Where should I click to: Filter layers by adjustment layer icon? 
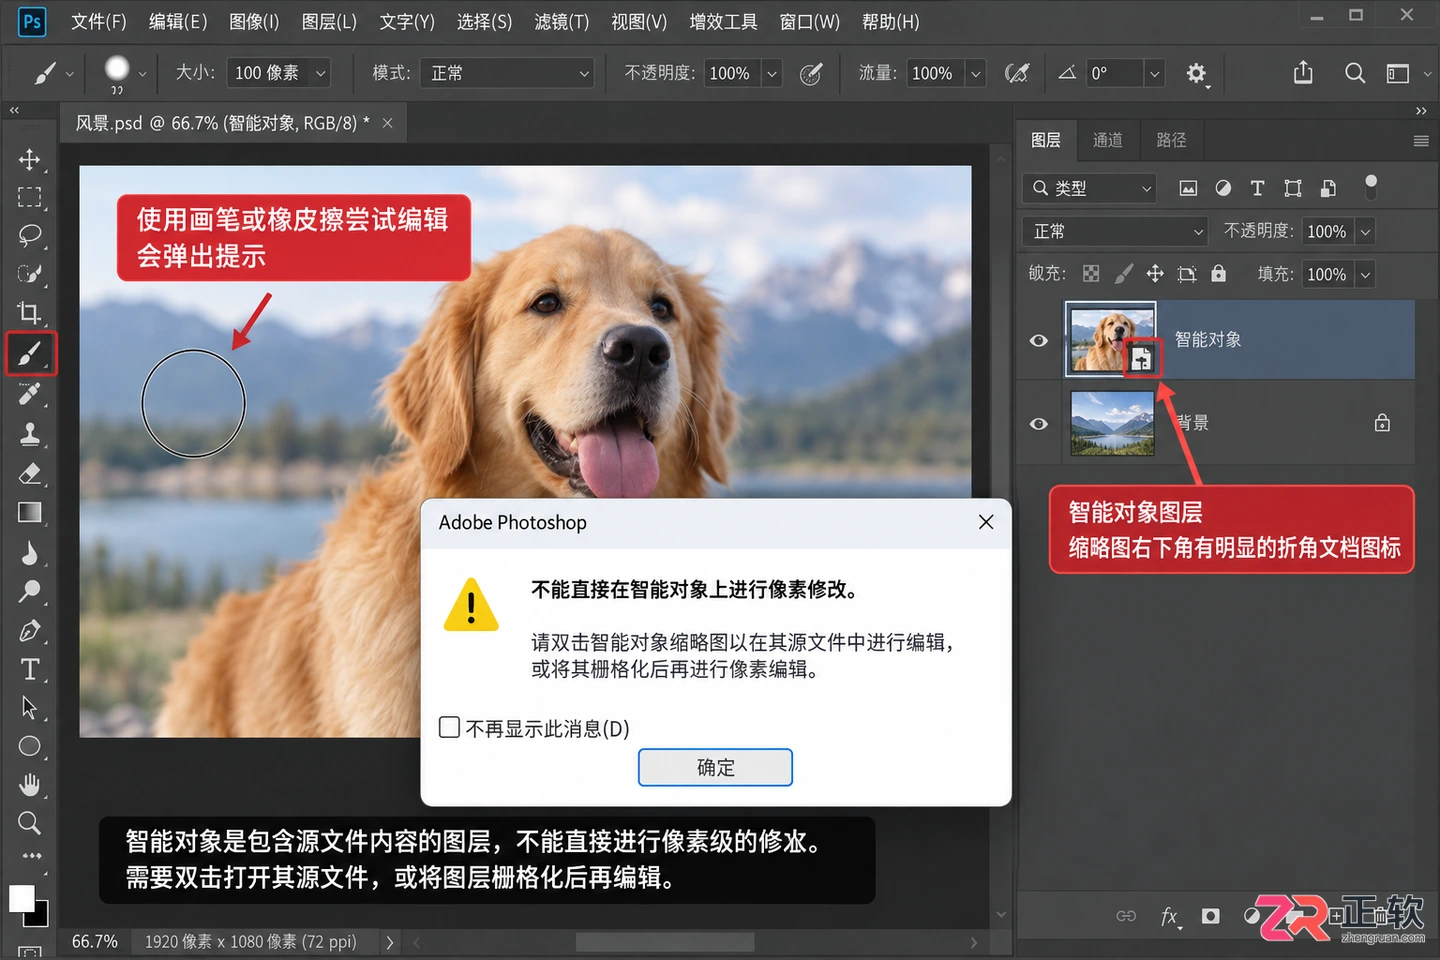[x=1223, y=188]
